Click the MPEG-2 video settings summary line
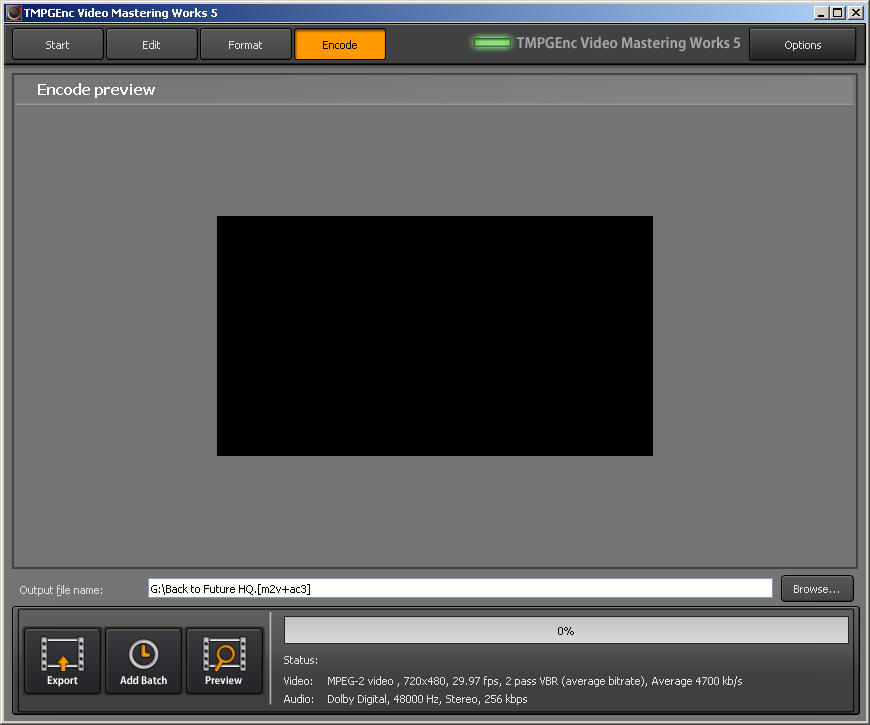 [534, 681]
